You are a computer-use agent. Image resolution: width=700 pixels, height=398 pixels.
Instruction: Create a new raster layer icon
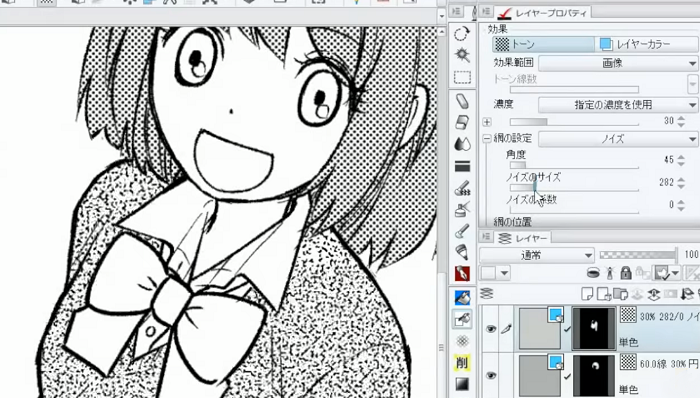tap(588, 294)
